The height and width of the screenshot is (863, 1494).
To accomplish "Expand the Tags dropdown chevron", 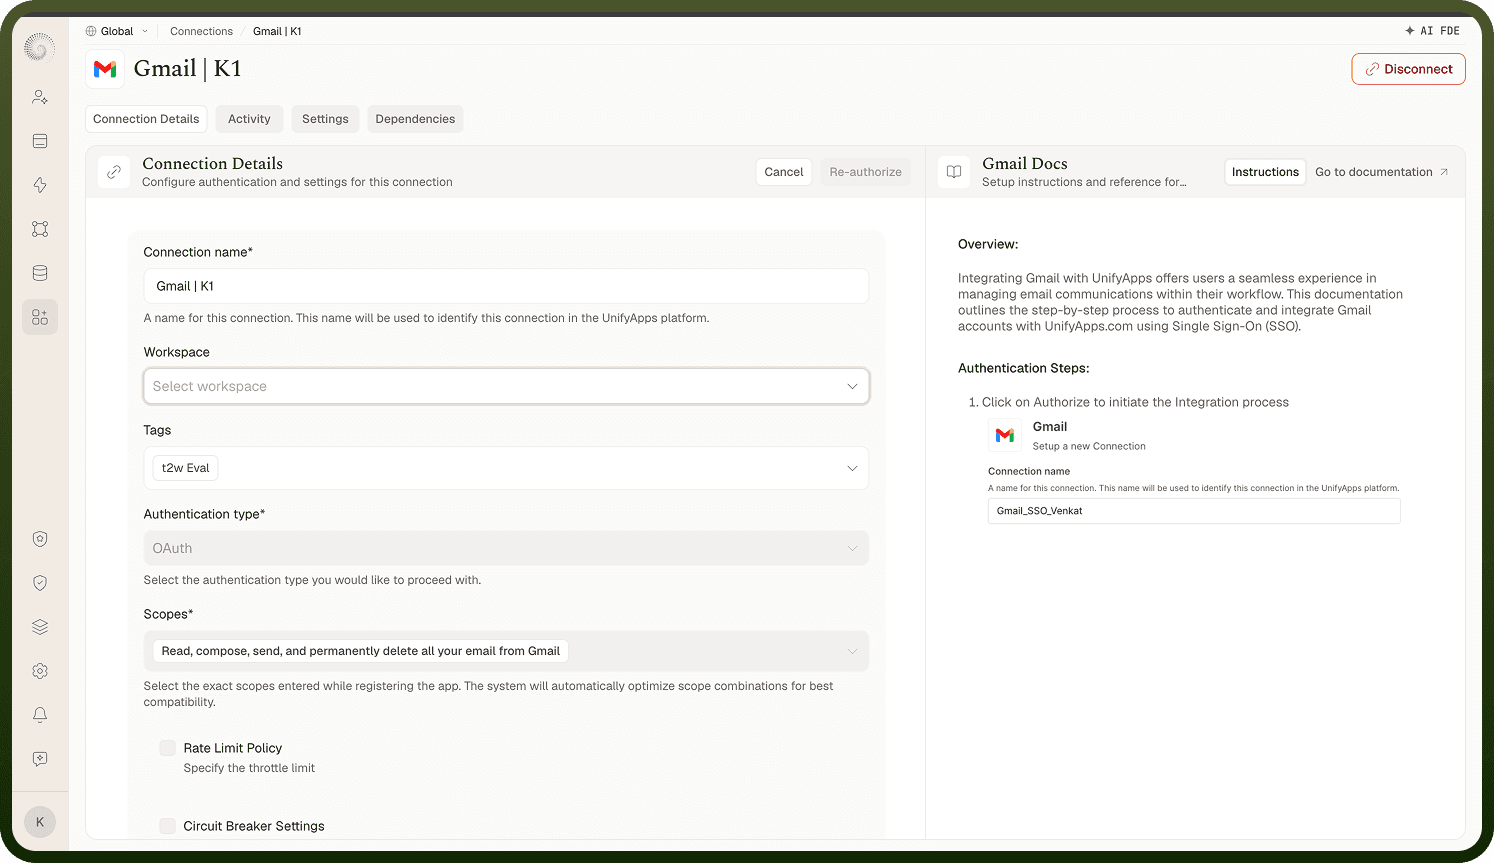I will tap(852, 468).
